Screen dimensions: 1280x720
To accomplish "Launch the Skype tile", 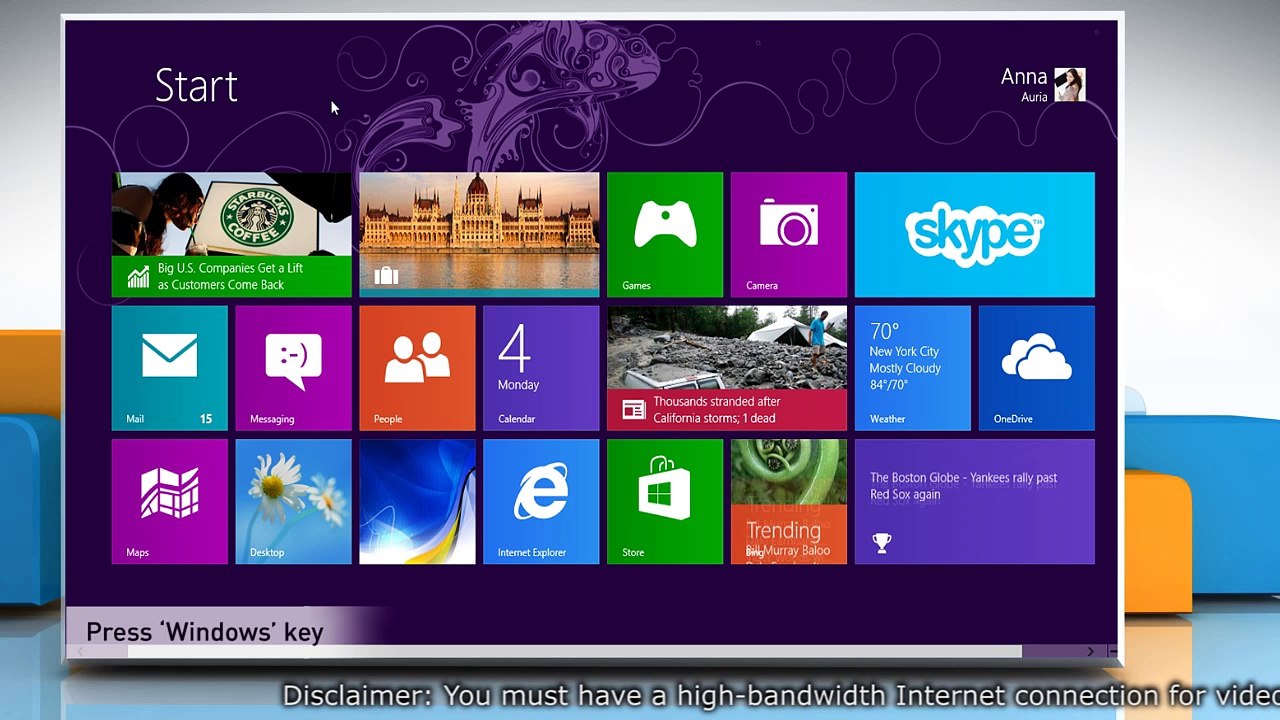I will click(x=975, y=235).
